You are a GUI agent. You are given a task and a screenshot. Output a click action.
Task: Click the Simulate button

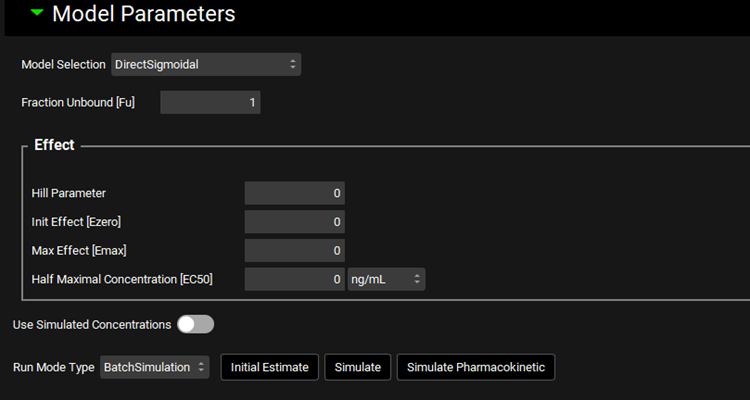click(358, 367)
